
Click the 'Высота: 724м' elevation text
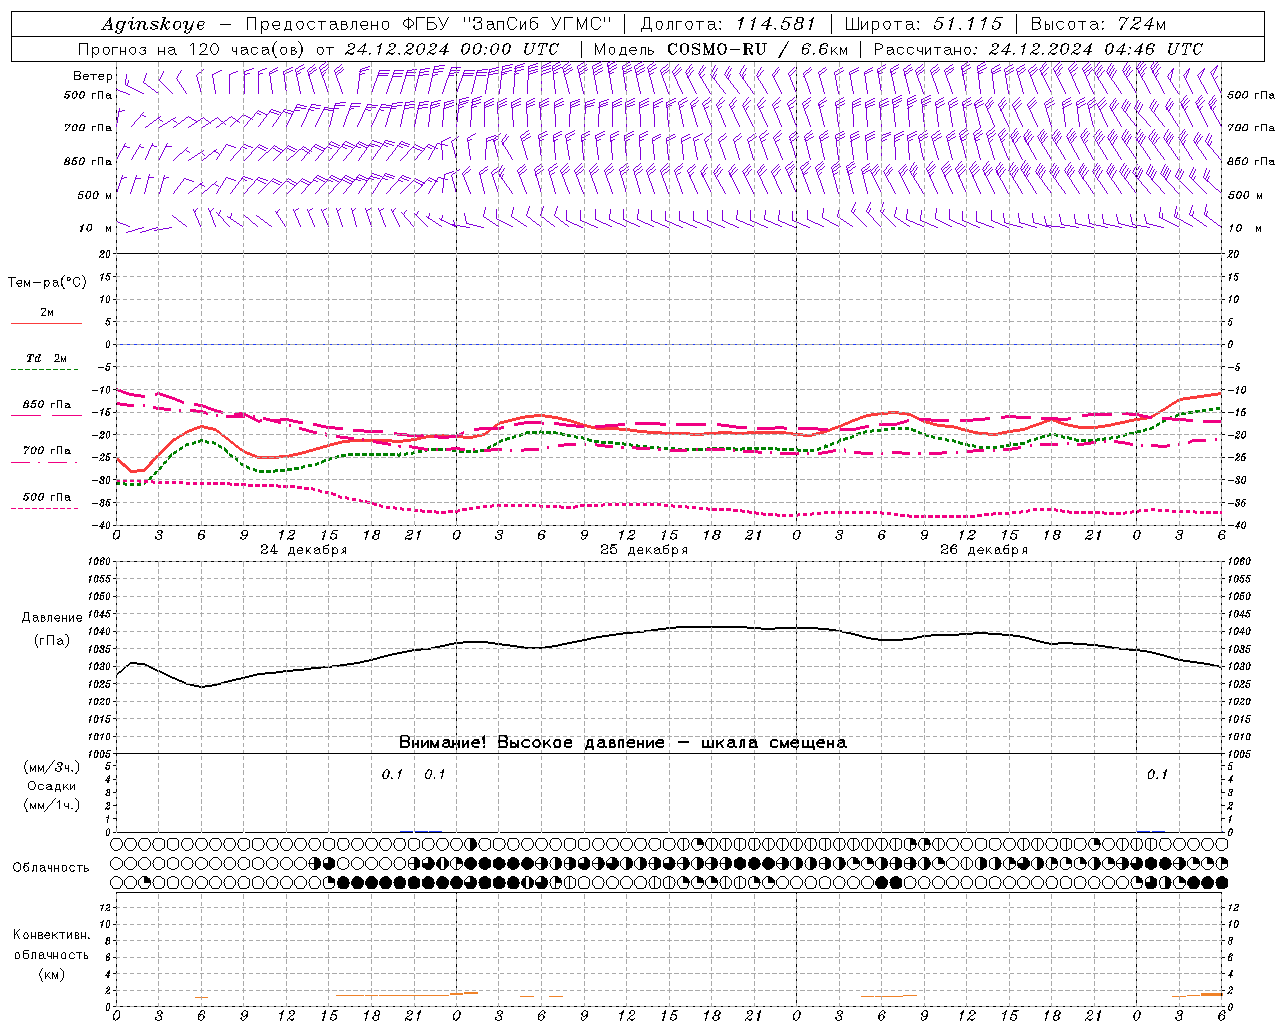[1098, 24]
